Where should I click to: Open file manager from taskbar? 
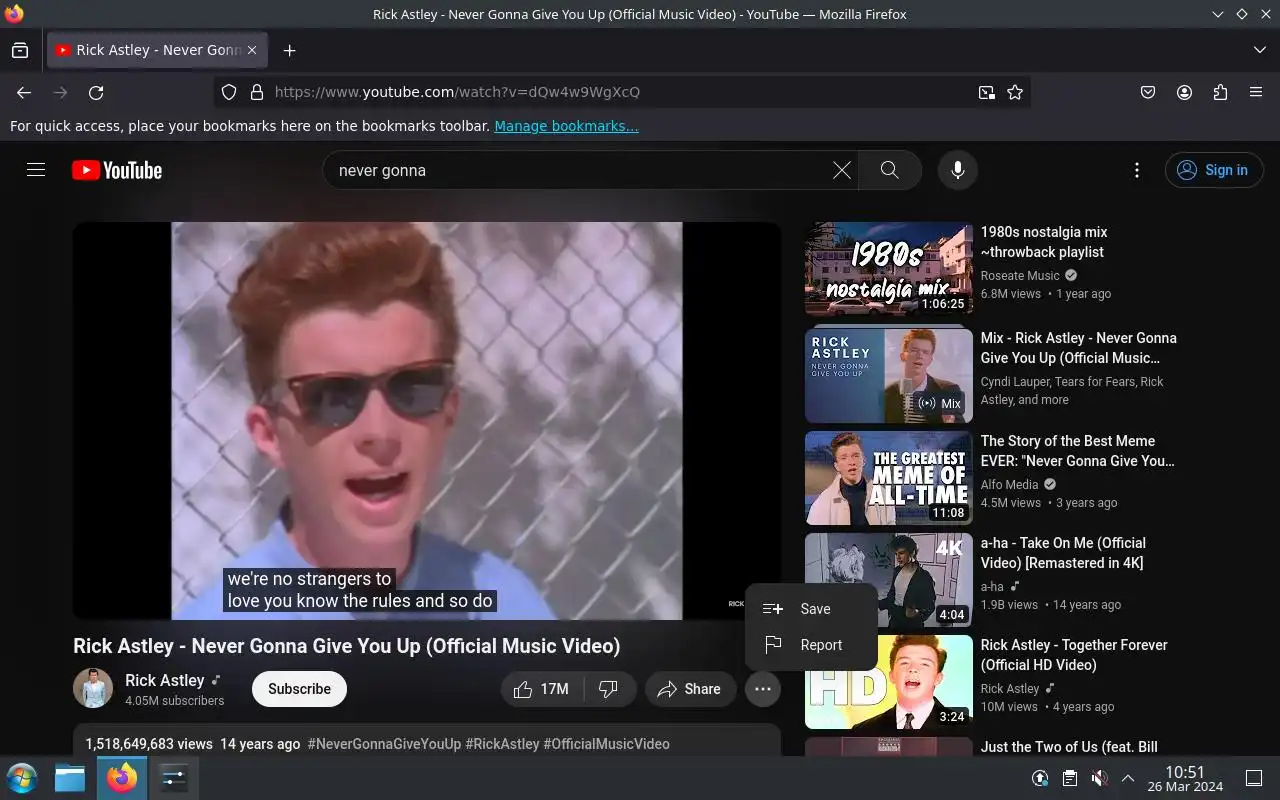point(70,778)
